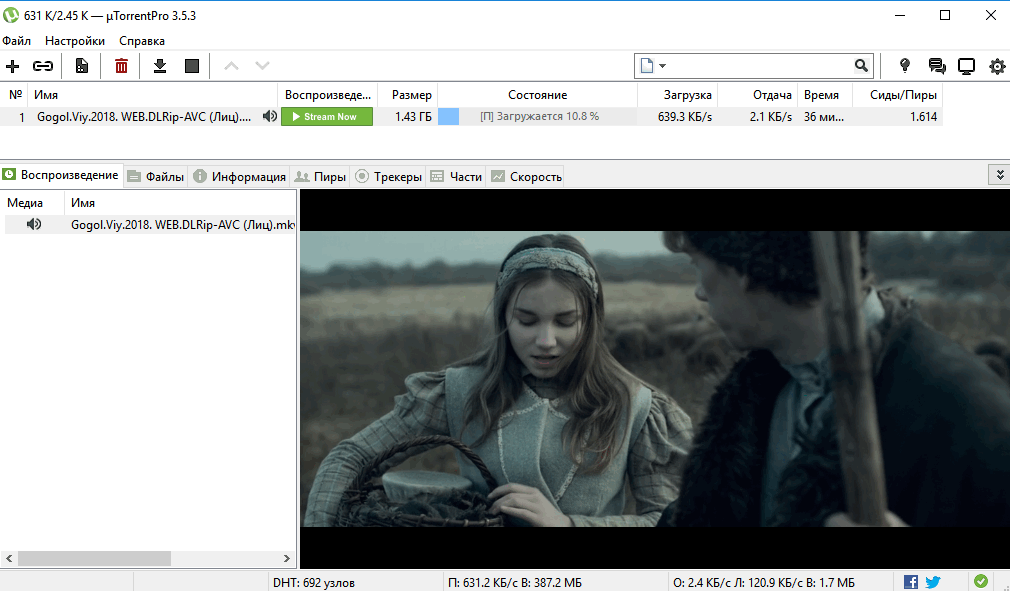Click the media list horizontal scrollbar thumb

click(x=94, y=558)
